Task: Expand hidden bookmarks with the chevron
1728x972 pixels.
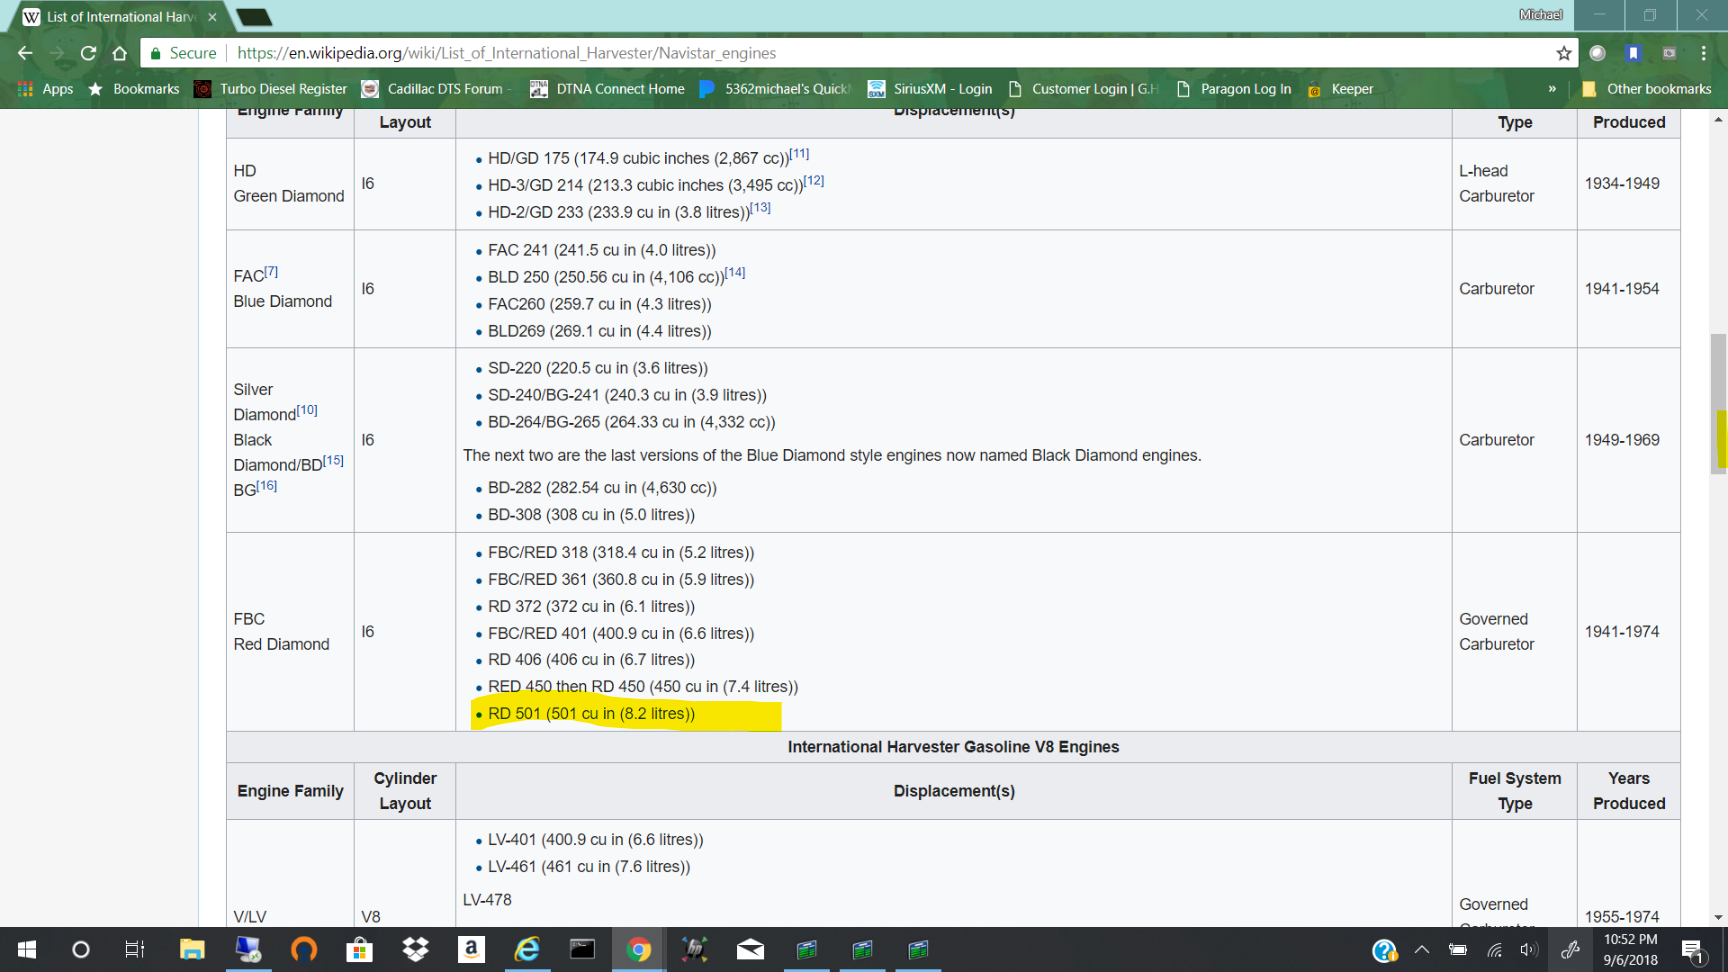Action: click(x=1552, y=89)
